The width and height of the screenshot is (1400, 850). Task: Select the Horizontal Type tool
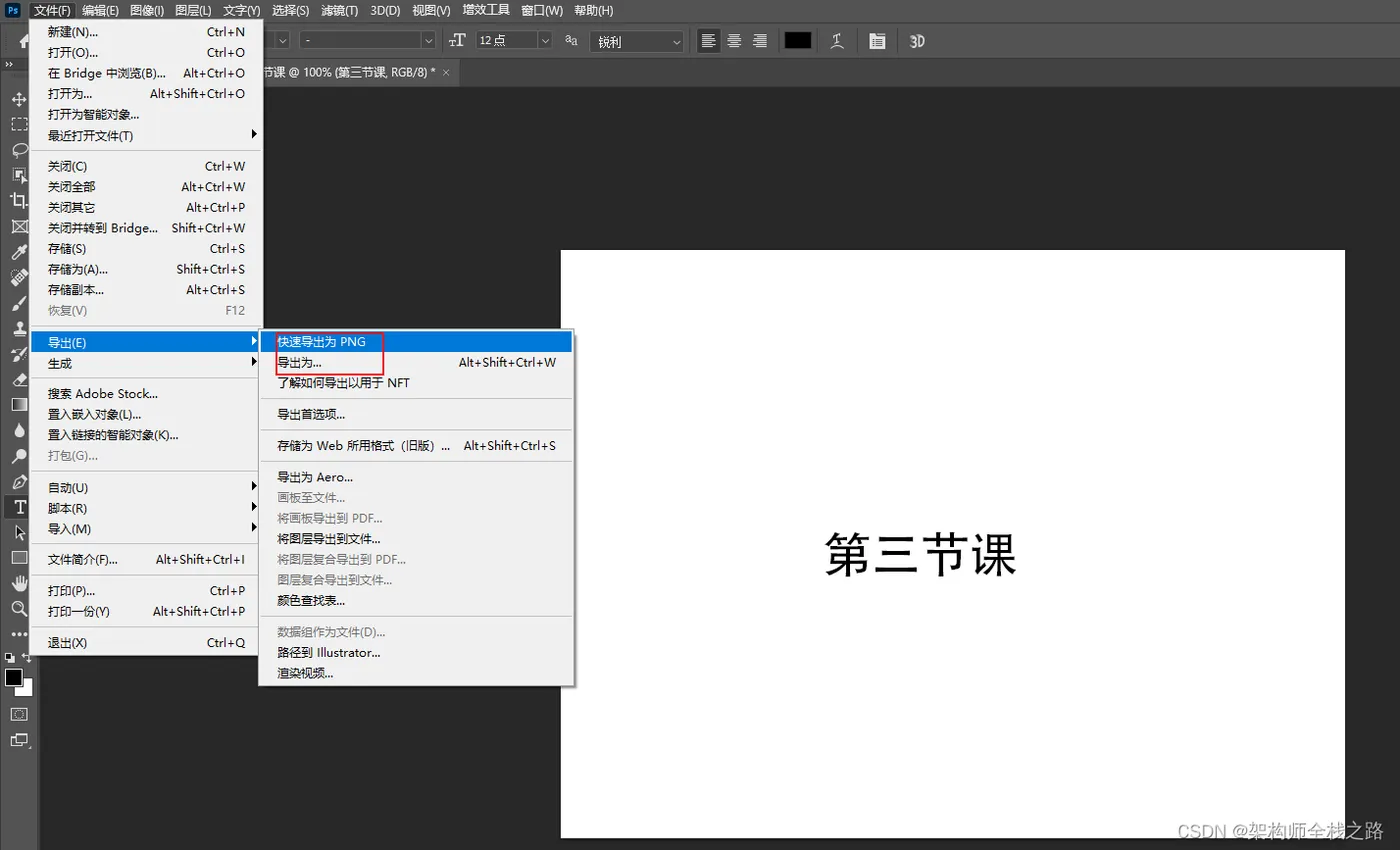click(x=19, y=507)
